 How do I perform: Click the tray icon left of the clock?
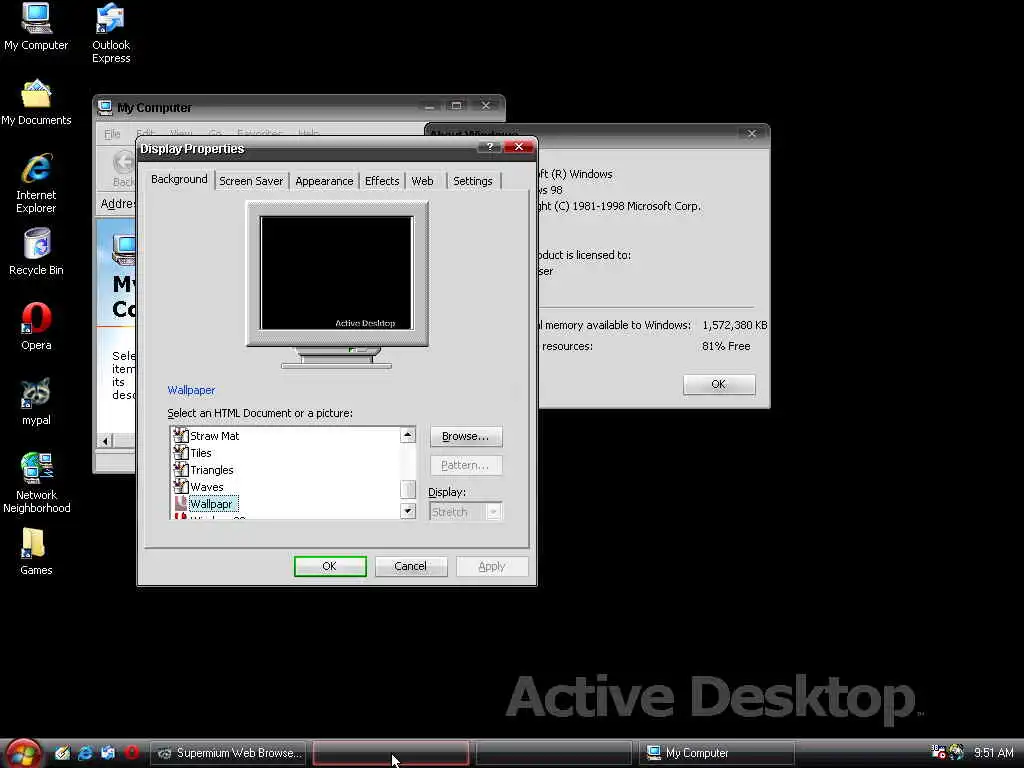point(956,752)
